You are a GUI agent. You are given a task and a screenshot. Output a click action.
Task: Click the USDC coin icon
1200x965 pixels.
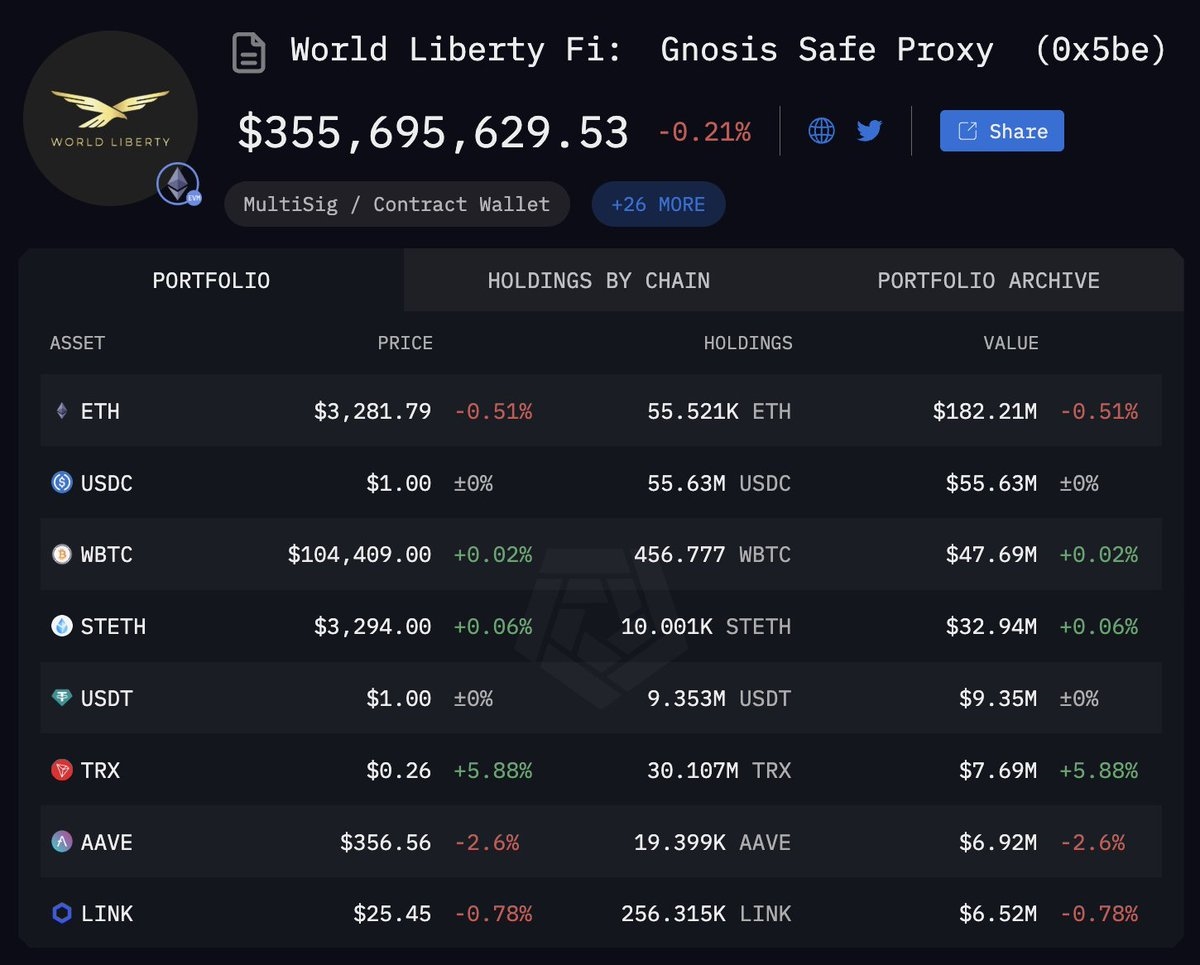click(x=62, y=483)
